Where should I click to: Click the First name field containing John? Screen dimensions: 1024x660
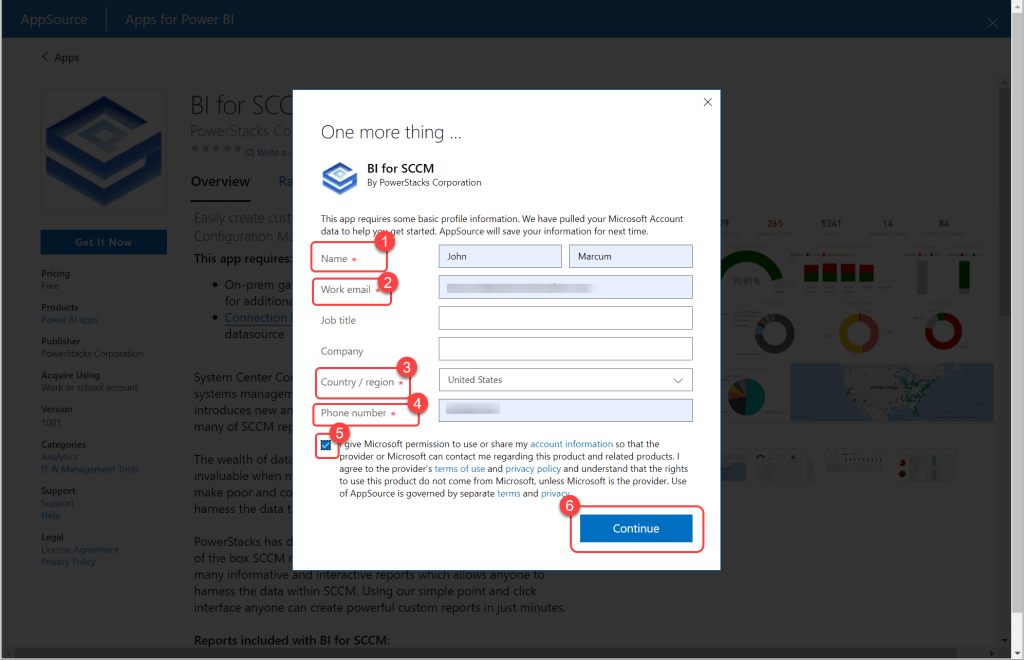pyautogui.click(x=500, y=257)
